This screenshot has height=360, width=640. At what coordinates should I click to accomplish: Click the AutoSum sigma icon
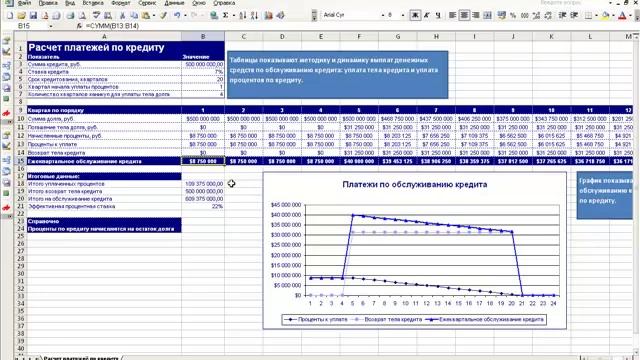click(226, 16)
